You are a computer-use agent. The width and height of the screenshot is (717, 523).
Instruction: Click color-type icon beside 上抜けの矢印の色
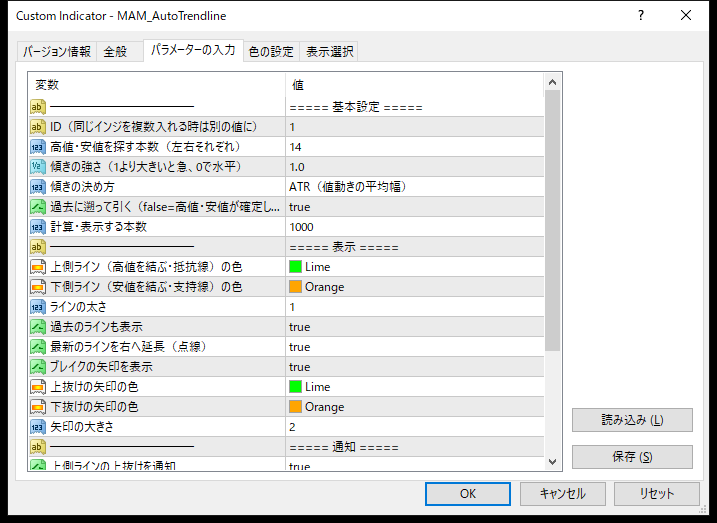tap(38, 387)
